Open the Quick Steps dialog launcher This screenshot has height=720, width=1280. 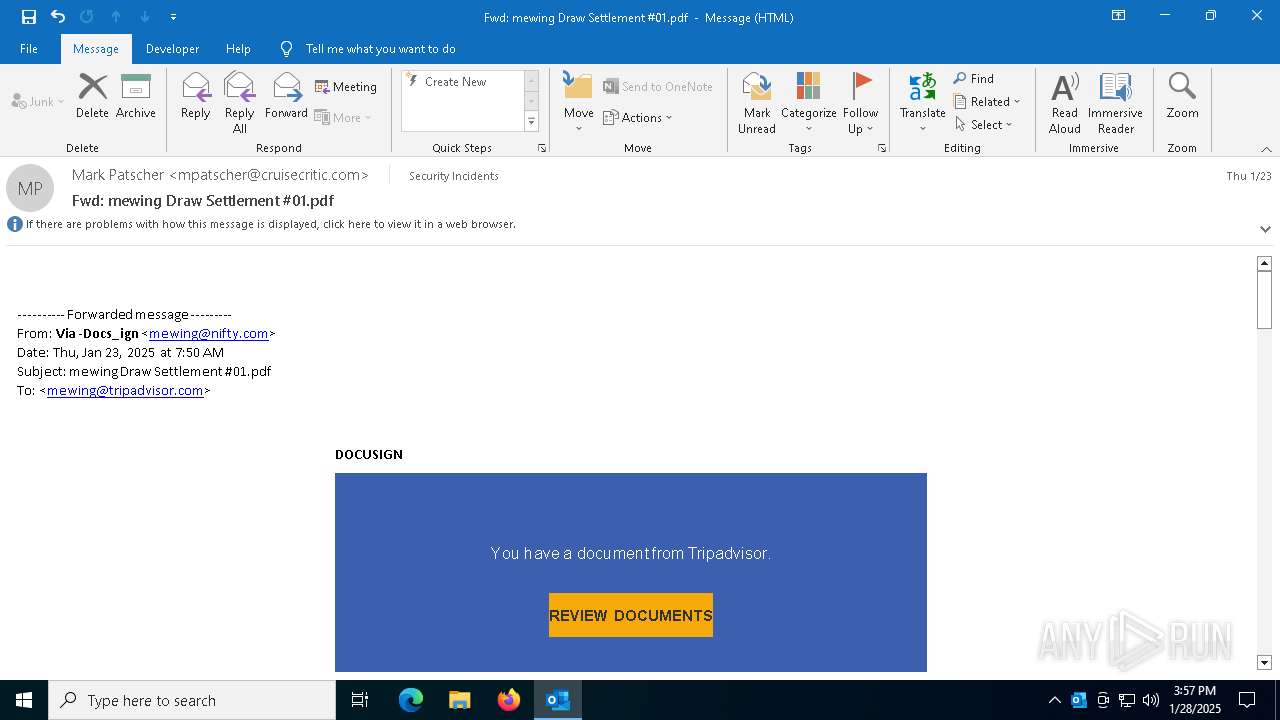[x=542, y=148]
